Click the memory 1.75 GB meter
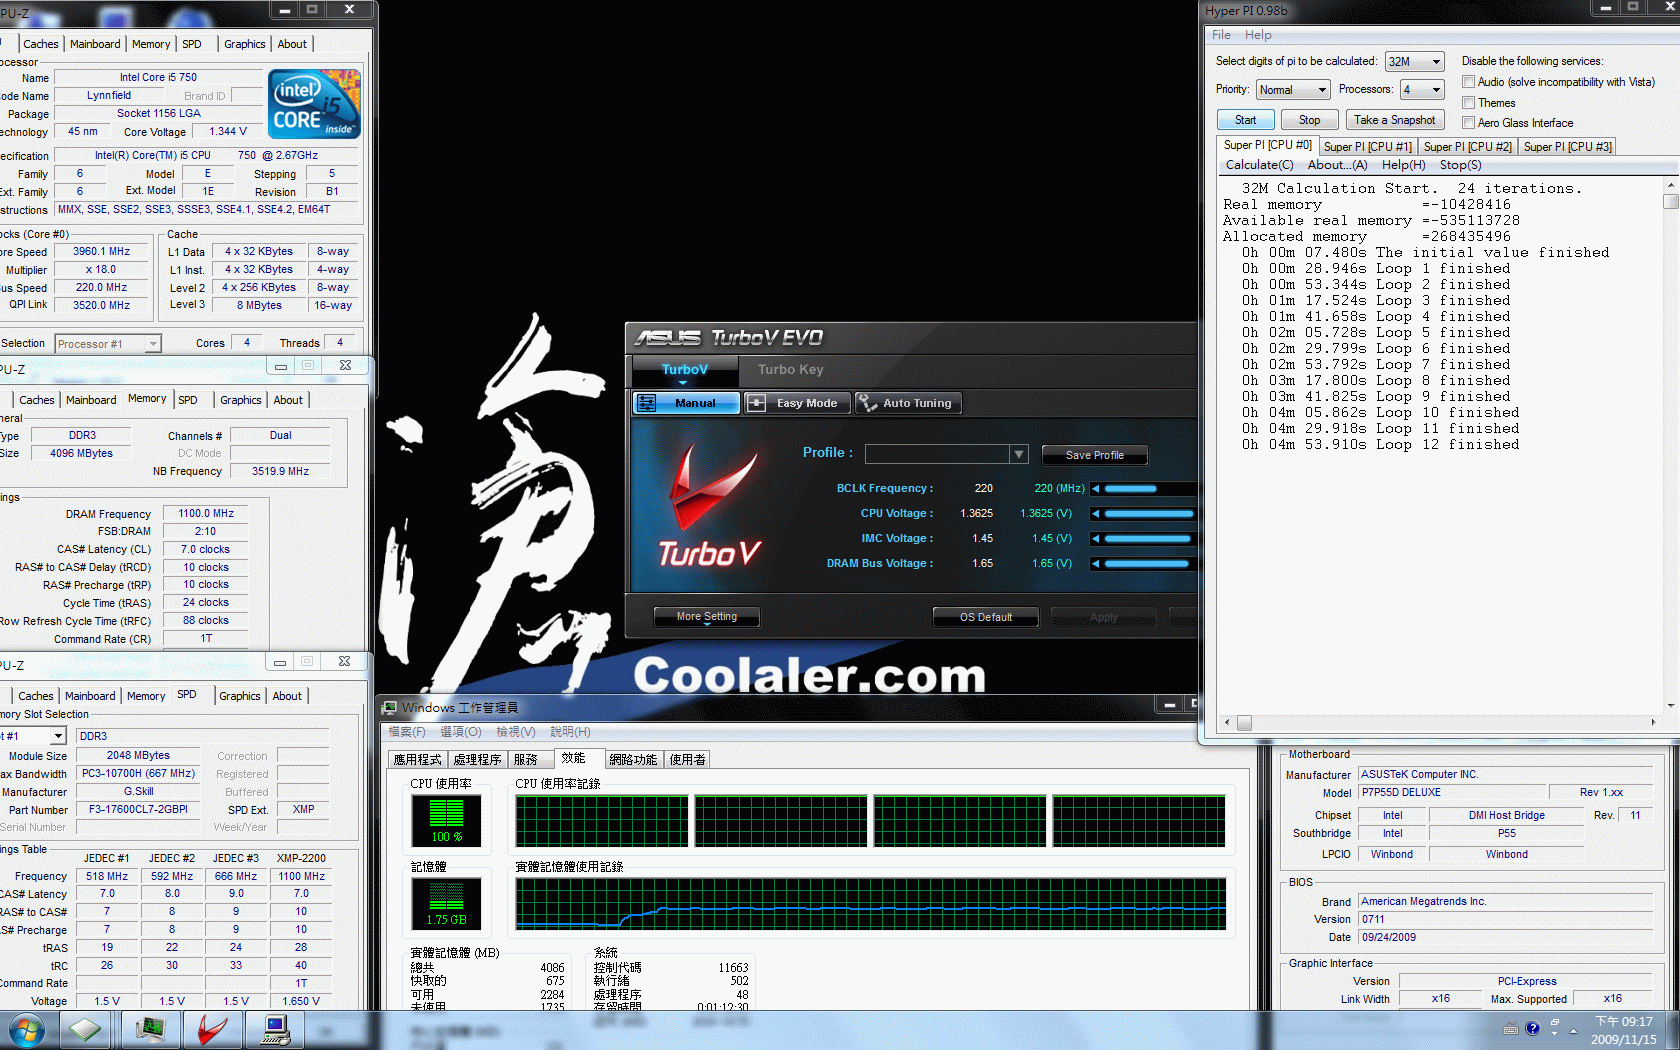The image size is (1680, 1050). (446, 904)
